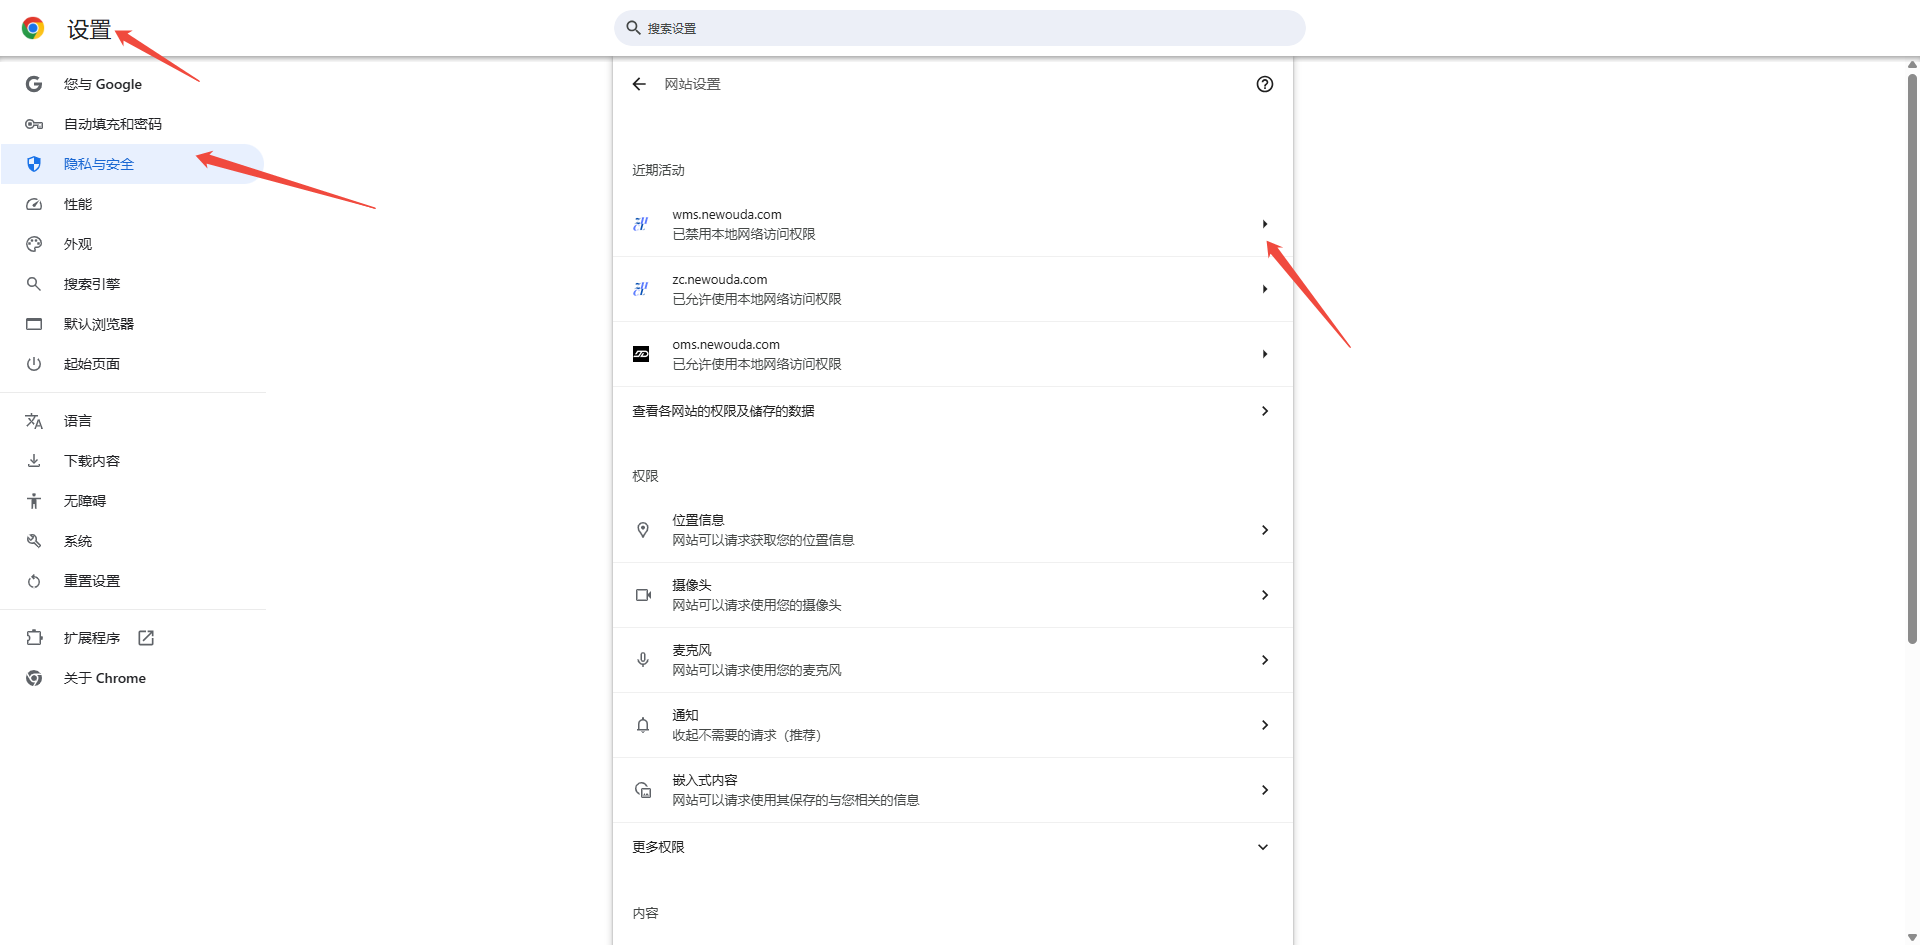Click the 麦克风 microphone icon
The width and height of the screenshot is (1920, 945).
click(643, 660)
